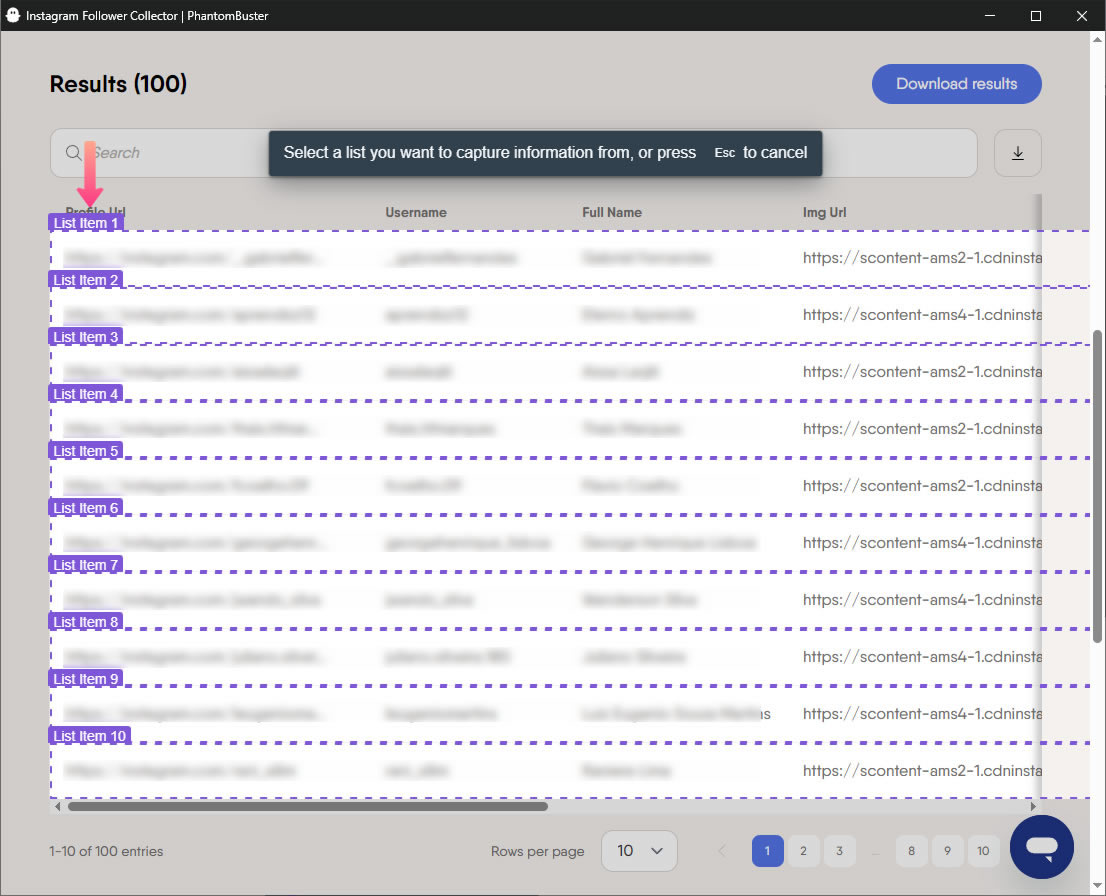The width and height of the screenshot is (1106, 896).
Task: Open the chat support bubble
Action: click(x=1042, y=847)
